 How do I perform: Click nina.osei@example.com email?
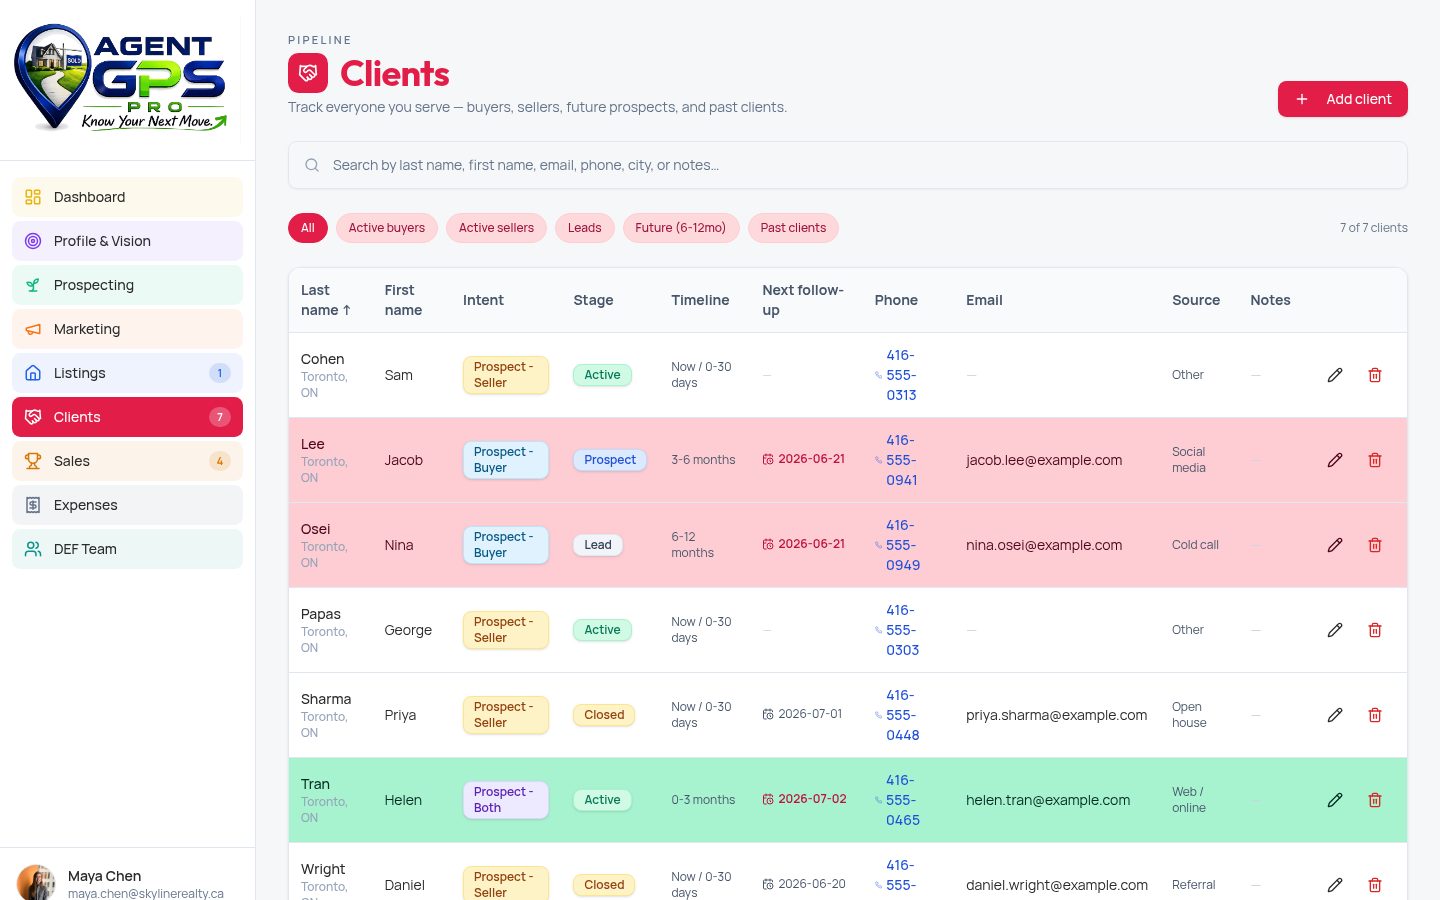tap(1044, 545)
